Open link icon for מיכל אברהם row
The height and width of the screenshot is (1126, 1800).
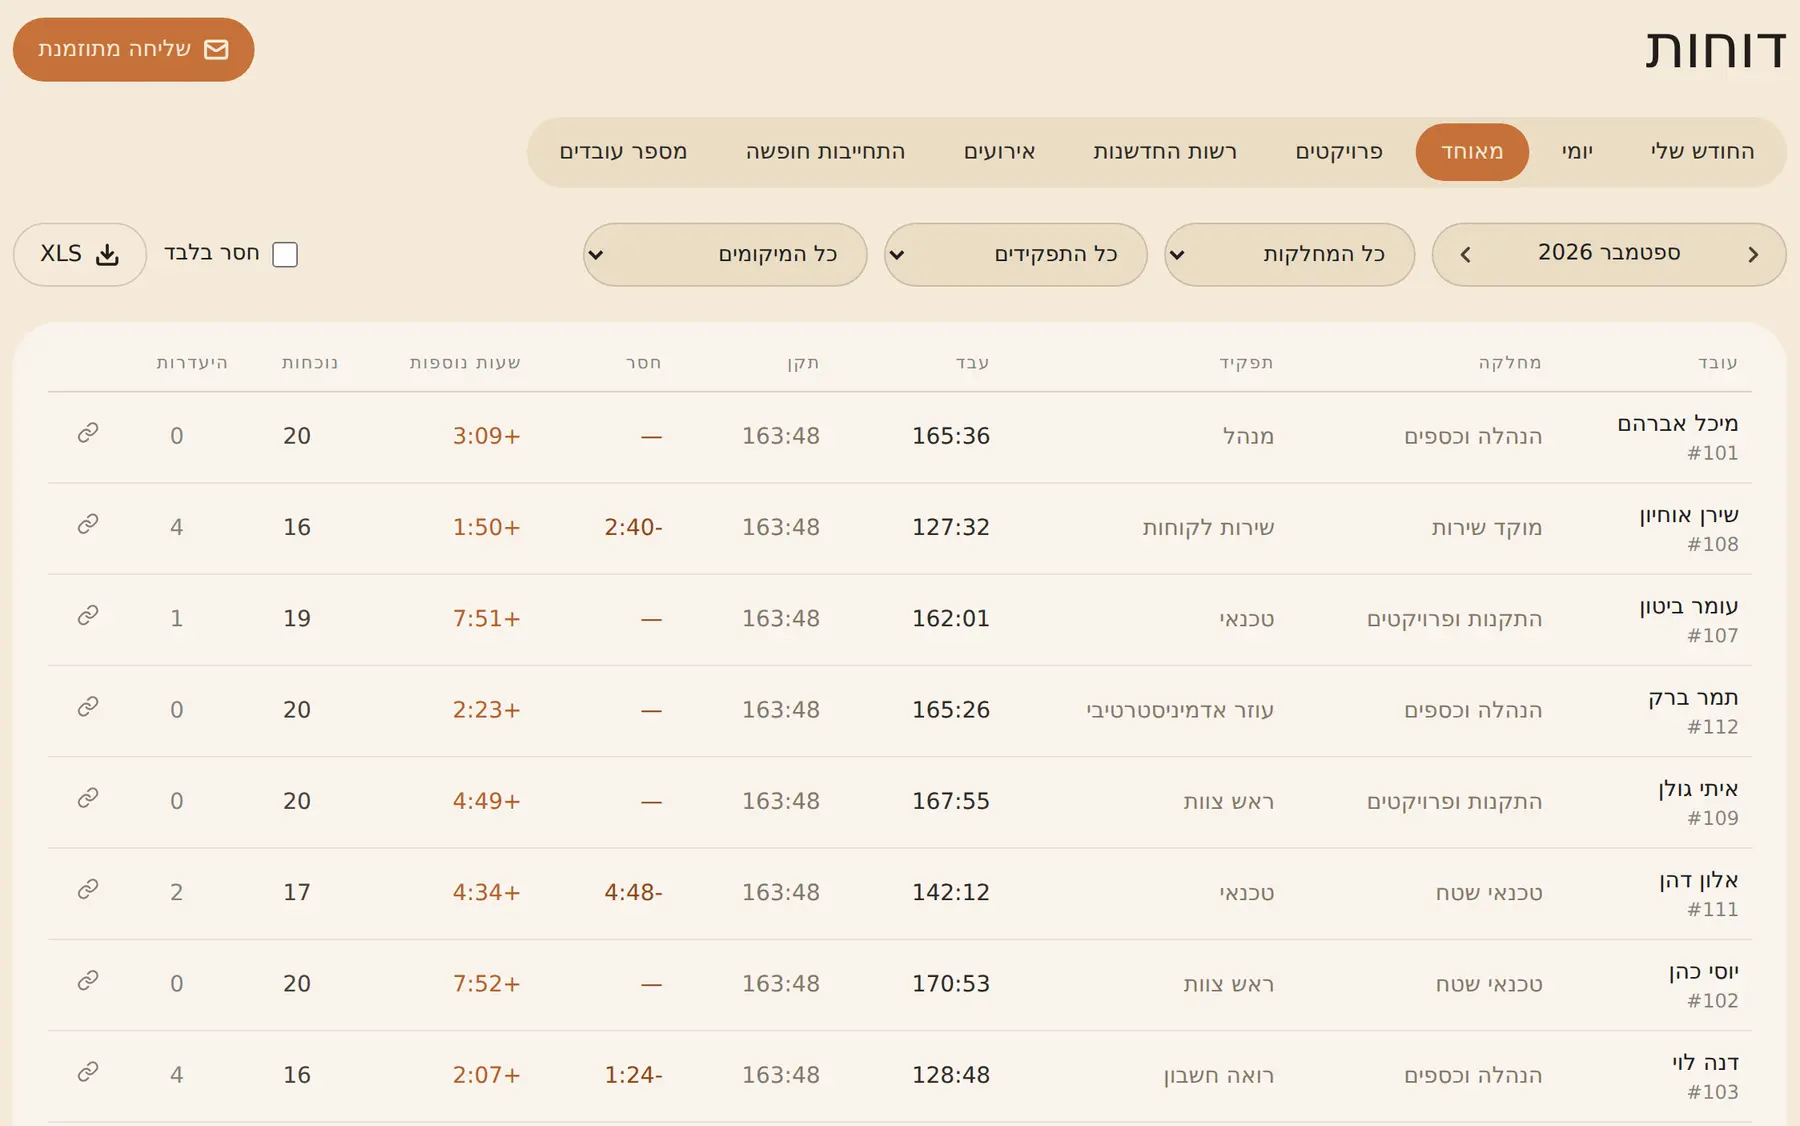88,433
